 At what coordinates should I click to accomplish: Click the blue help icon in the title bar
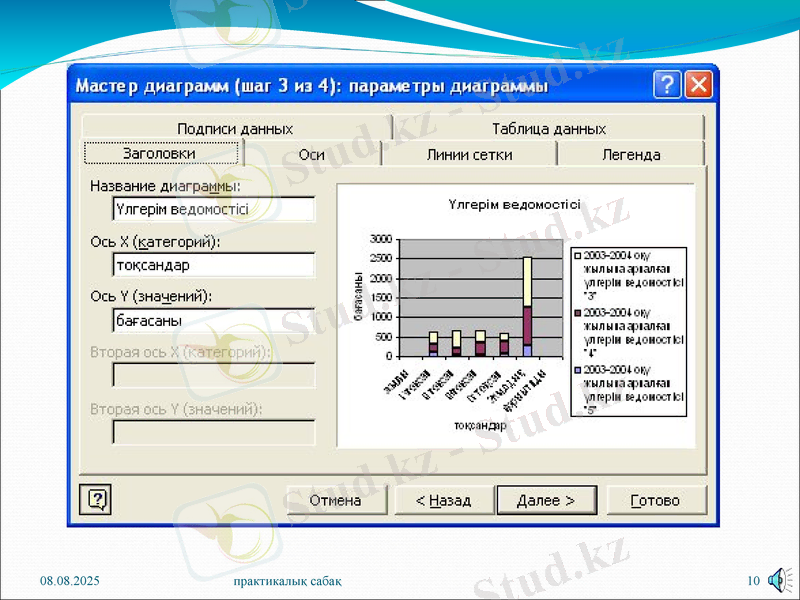pos(666,86)
